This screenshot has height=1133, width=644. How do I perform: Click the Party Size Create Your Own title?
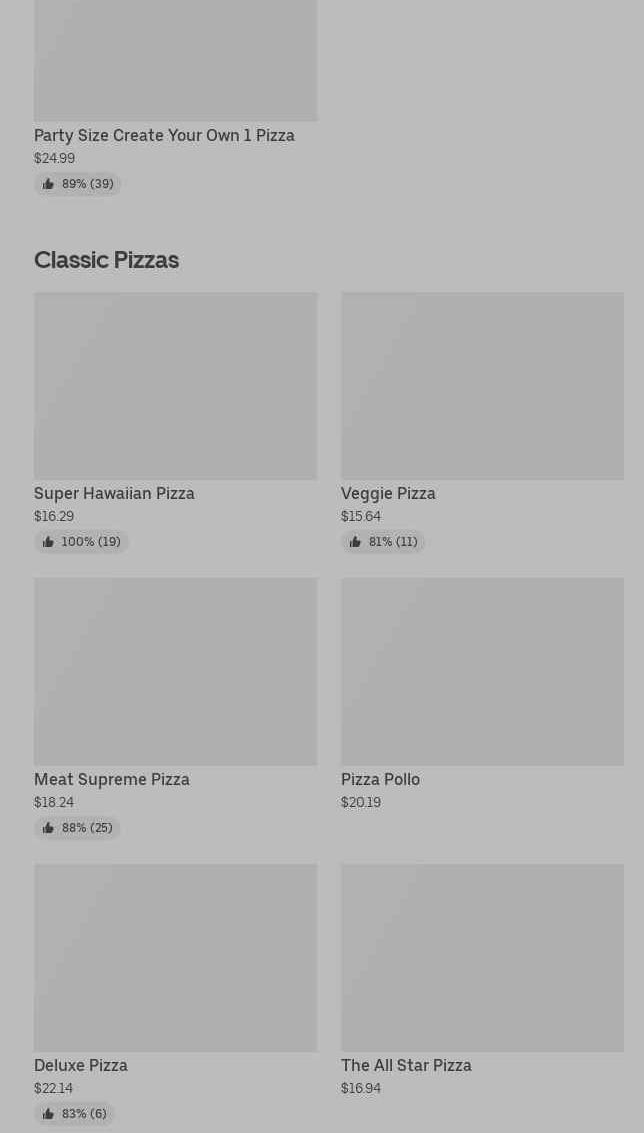[164, 135]
